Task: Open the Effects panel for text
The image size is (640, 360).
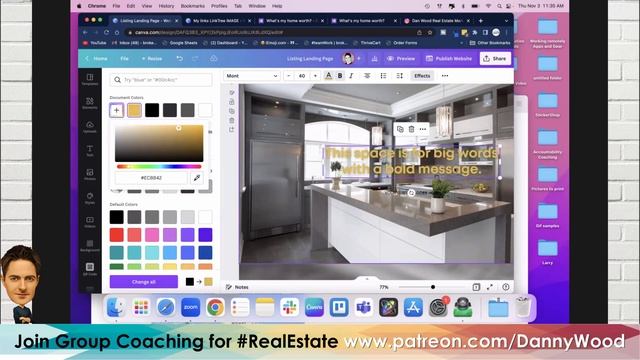Action: [x=422, y=76]
